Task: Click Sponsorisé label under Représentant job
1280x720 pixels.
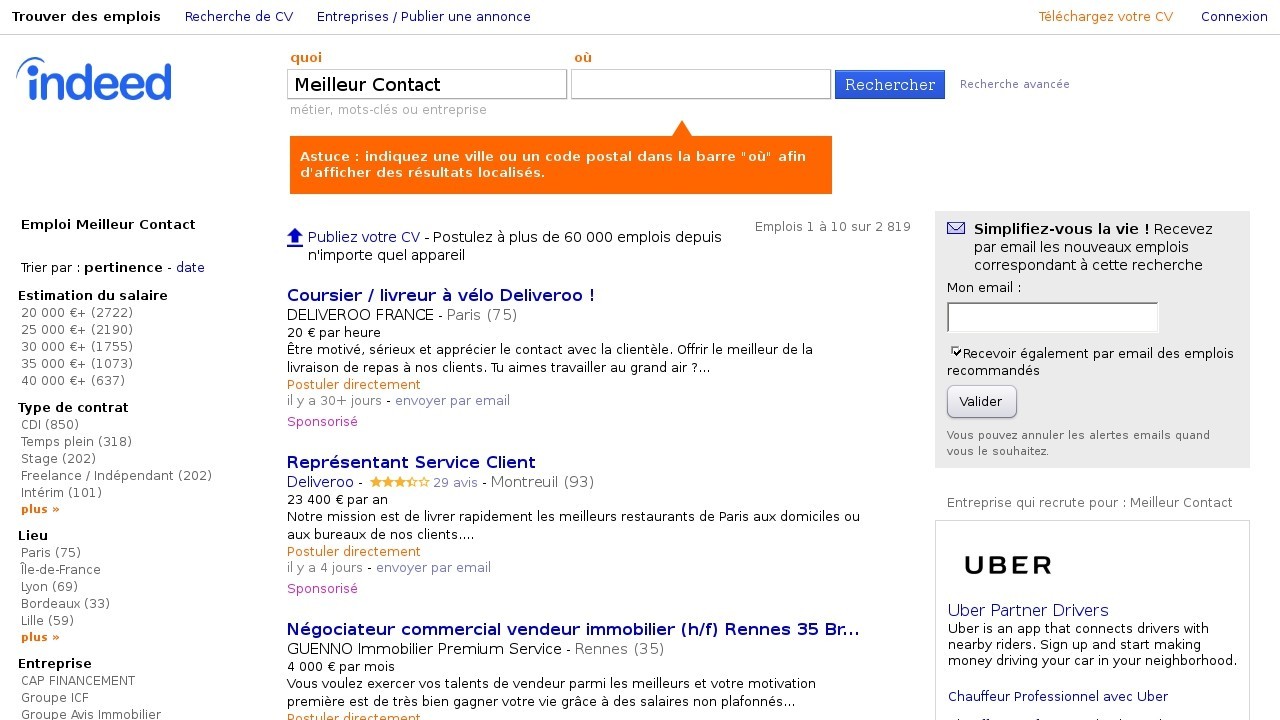Action: [322, 589]
